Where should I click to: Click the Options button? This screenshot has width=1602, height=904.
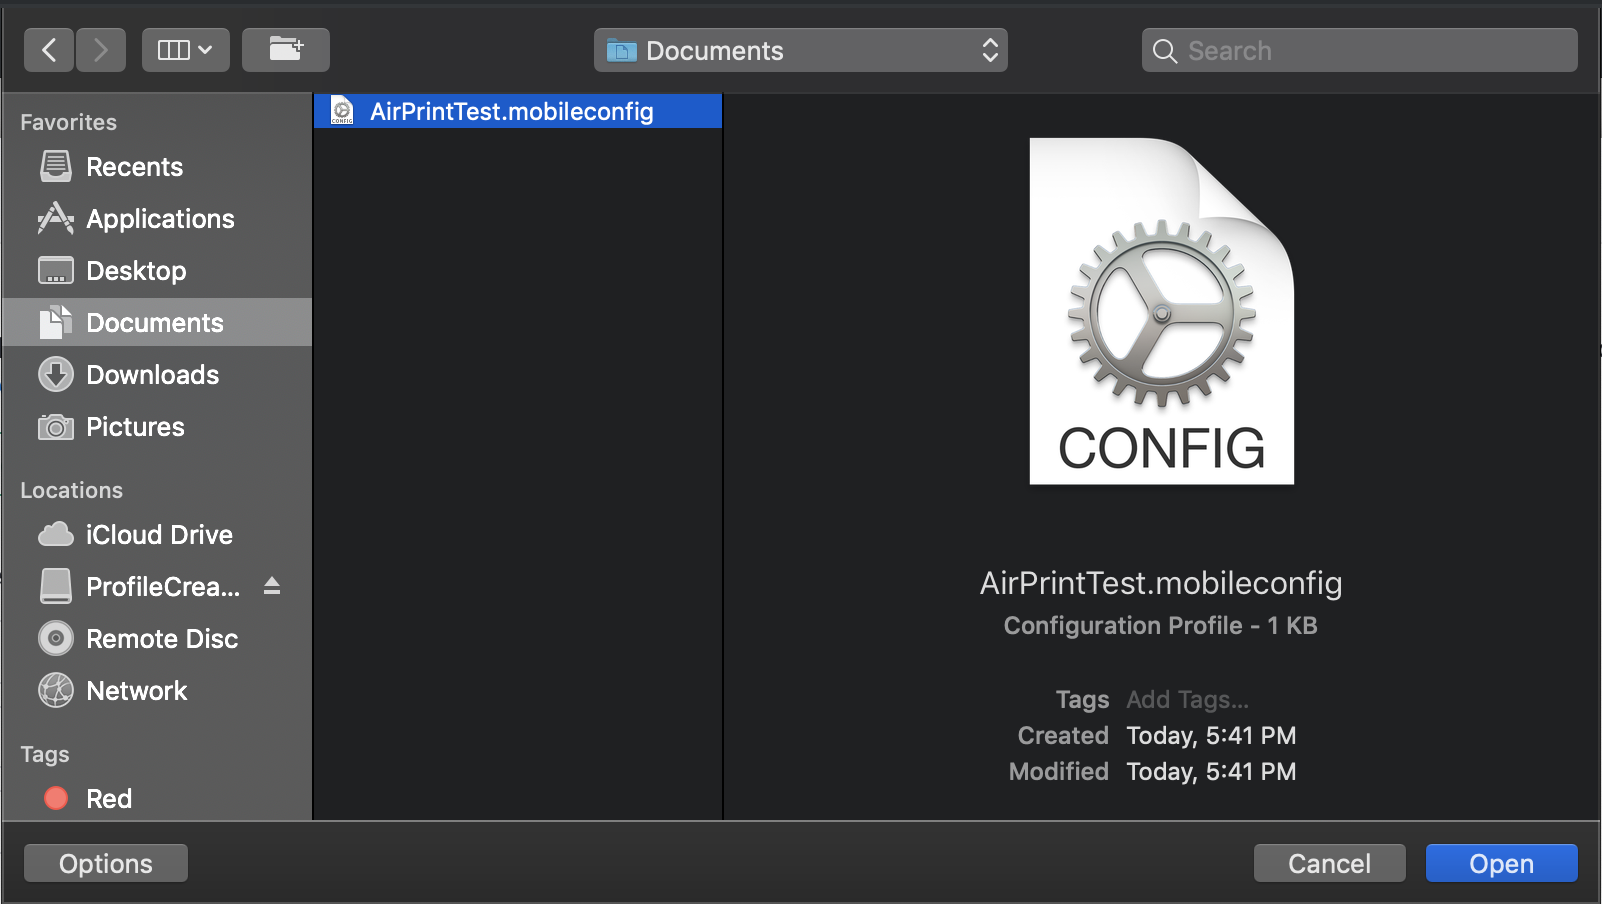[106, 863]
